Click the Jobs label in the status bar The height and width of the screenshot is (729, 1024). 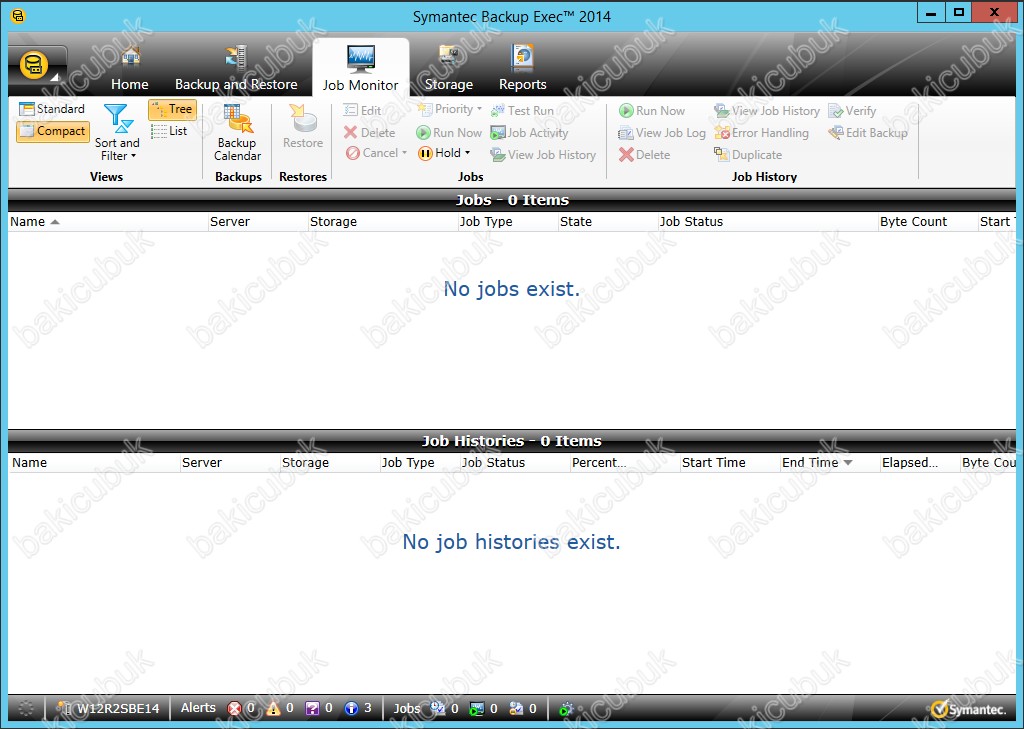tap(407, 708)
